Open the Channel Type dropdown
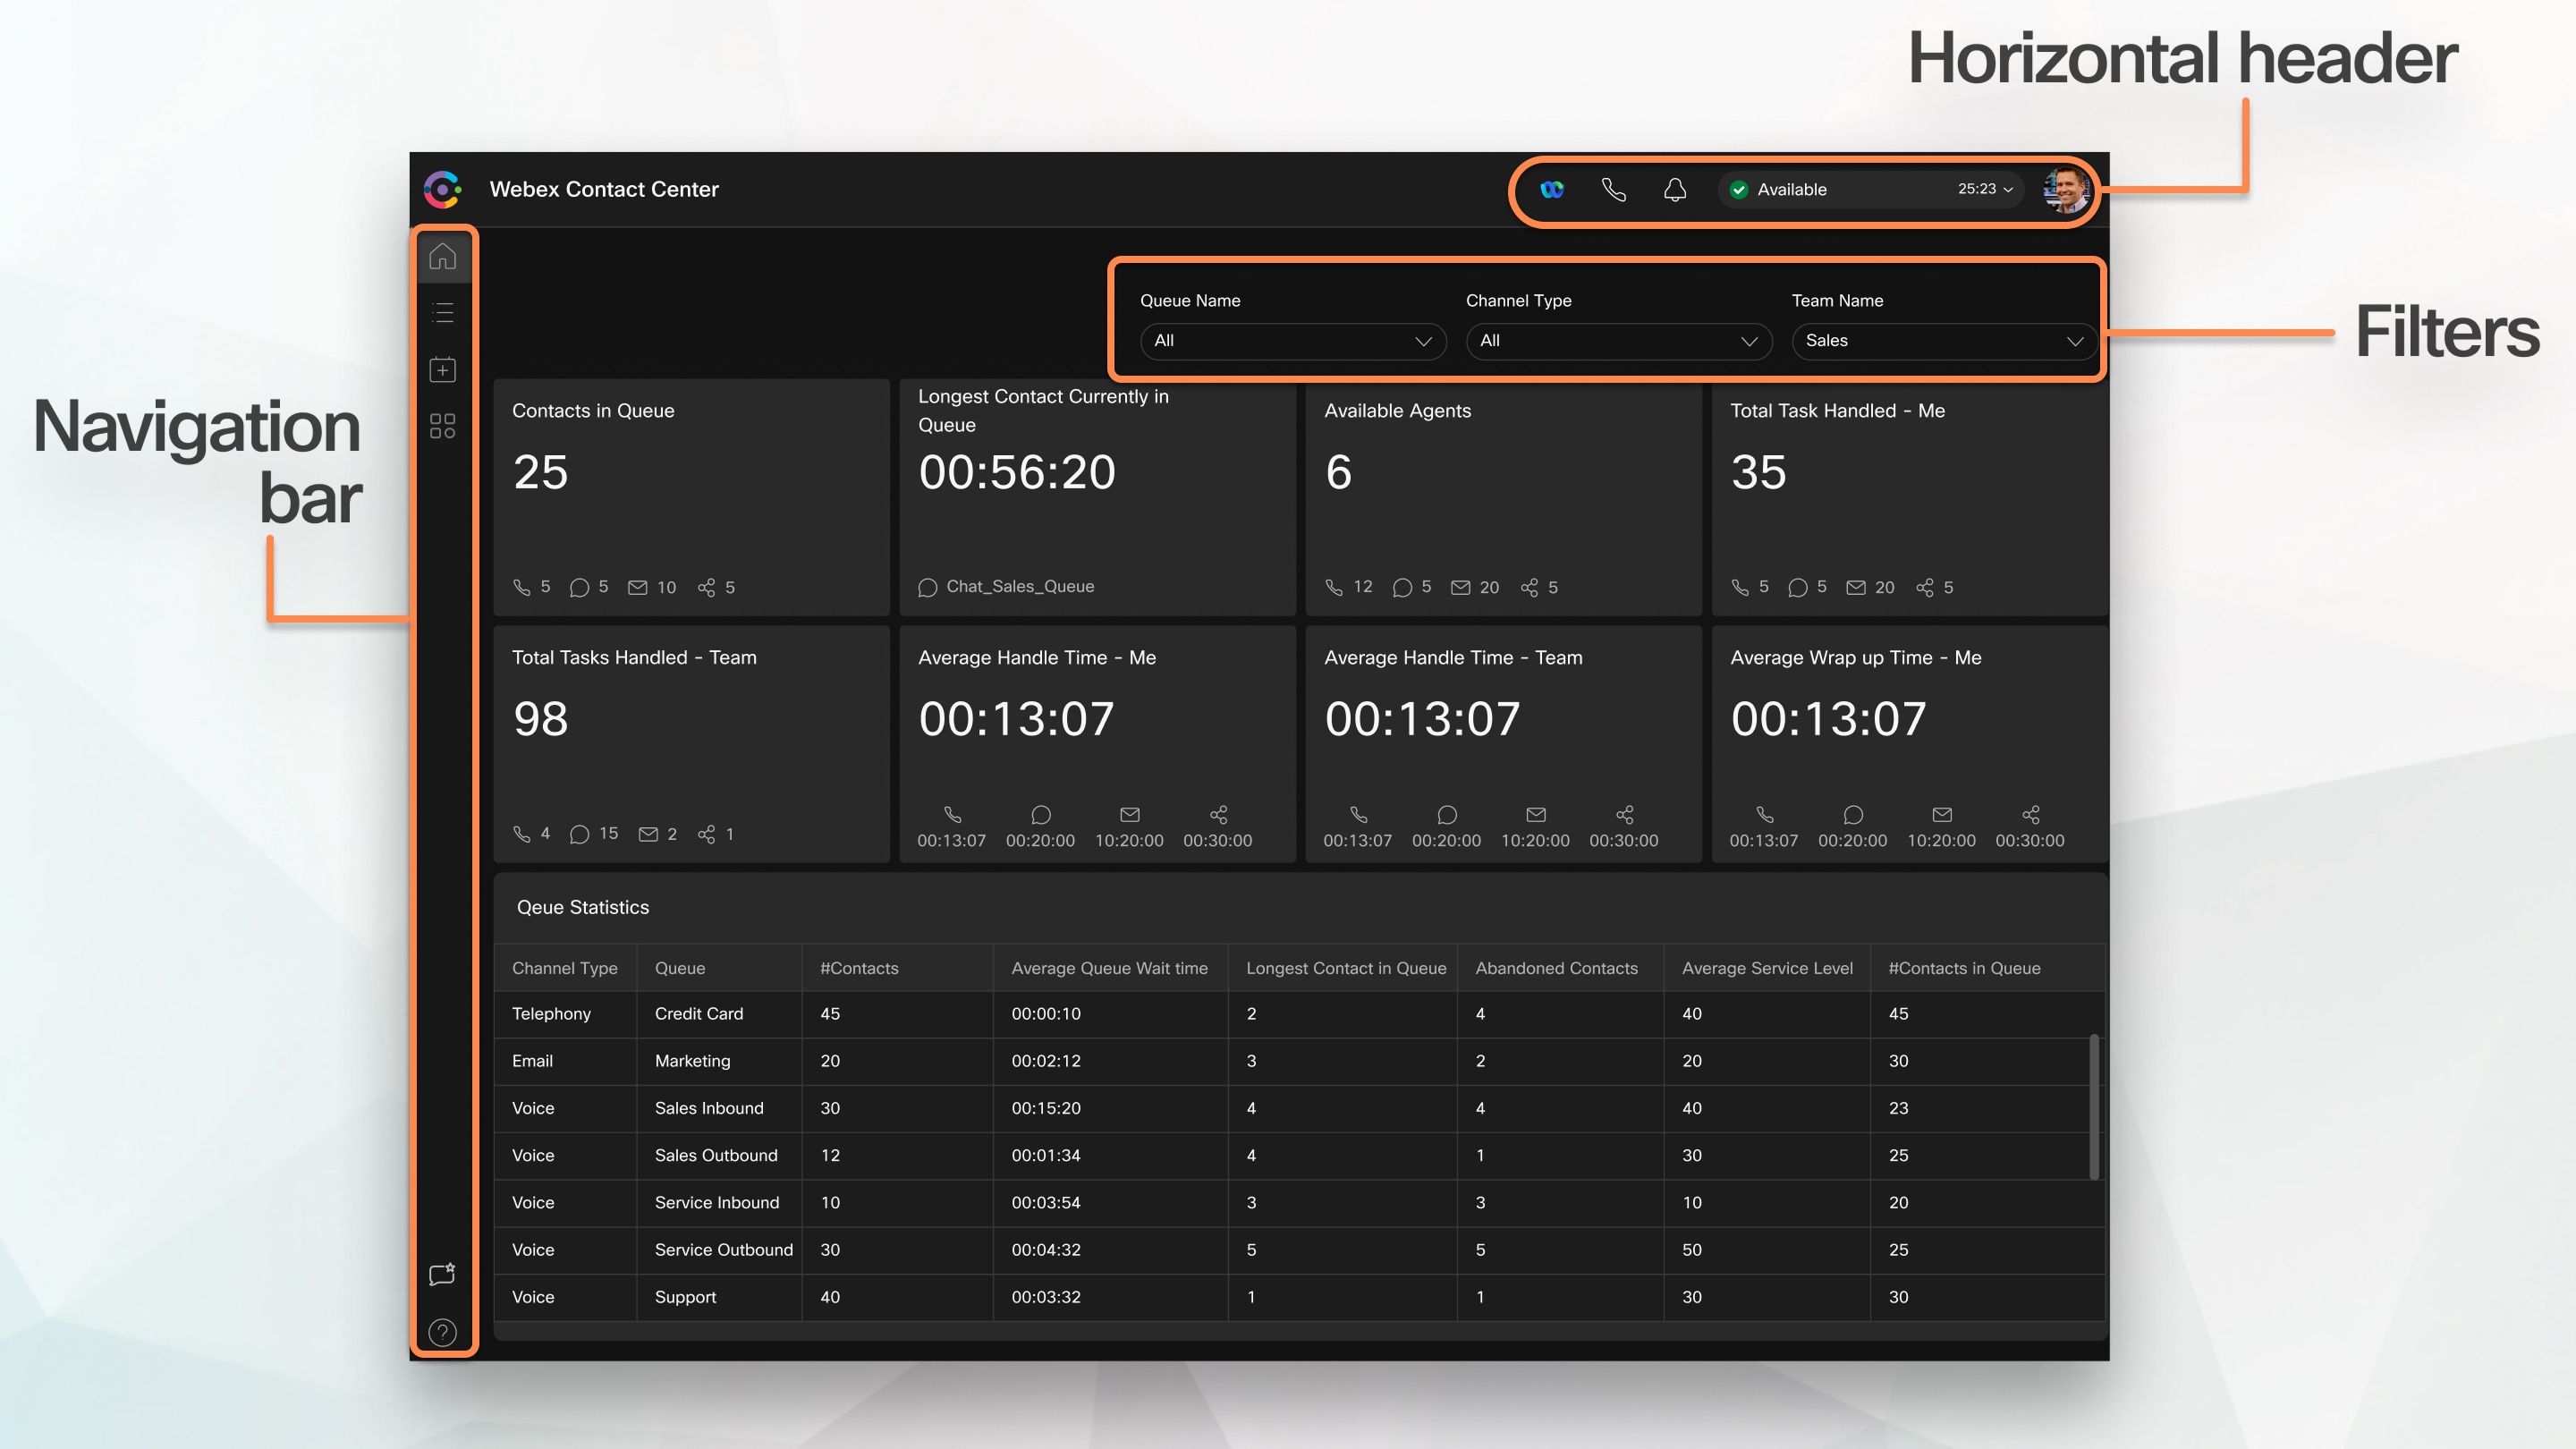Screen dimensions: 2576x1449 coord(1618,341)
